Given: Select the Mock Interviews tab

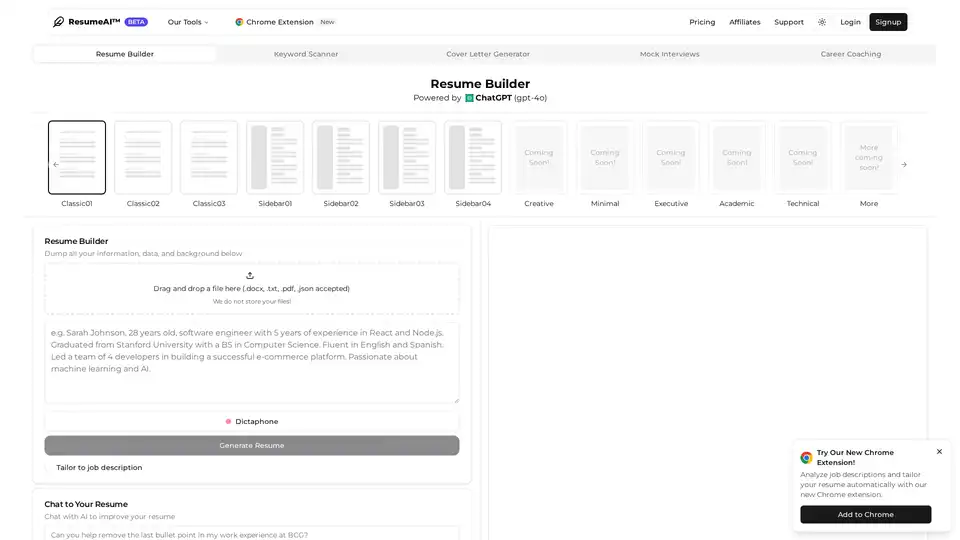Looking at the screenshot, I should point(669,54).
